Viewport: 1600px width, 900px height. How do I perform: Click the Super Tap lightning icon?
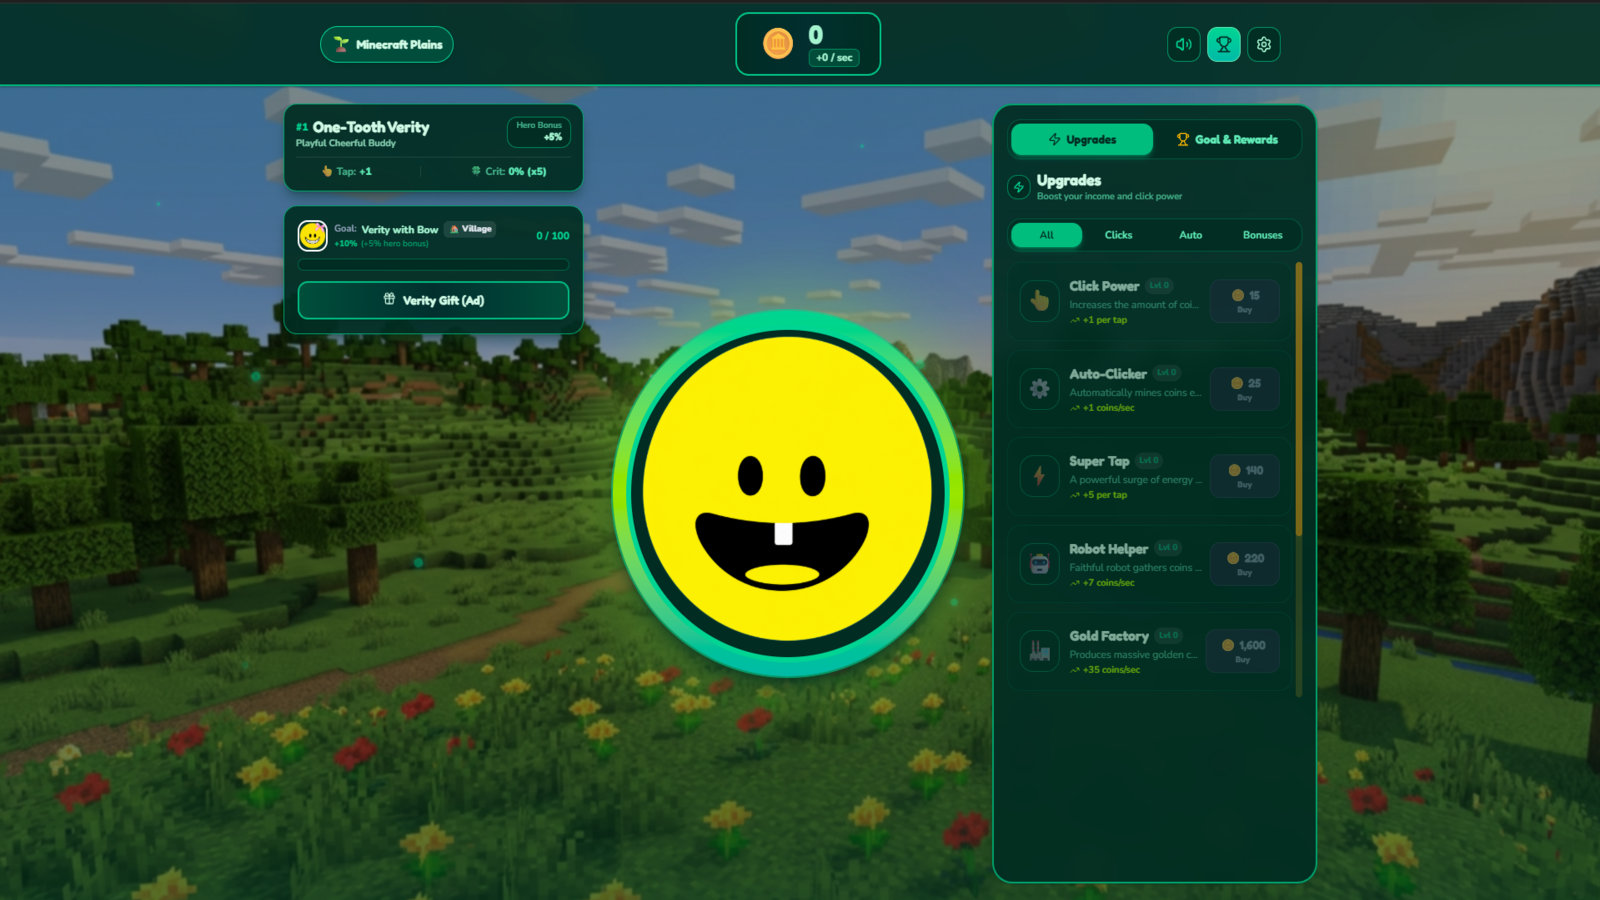[x=1040, y=476]
